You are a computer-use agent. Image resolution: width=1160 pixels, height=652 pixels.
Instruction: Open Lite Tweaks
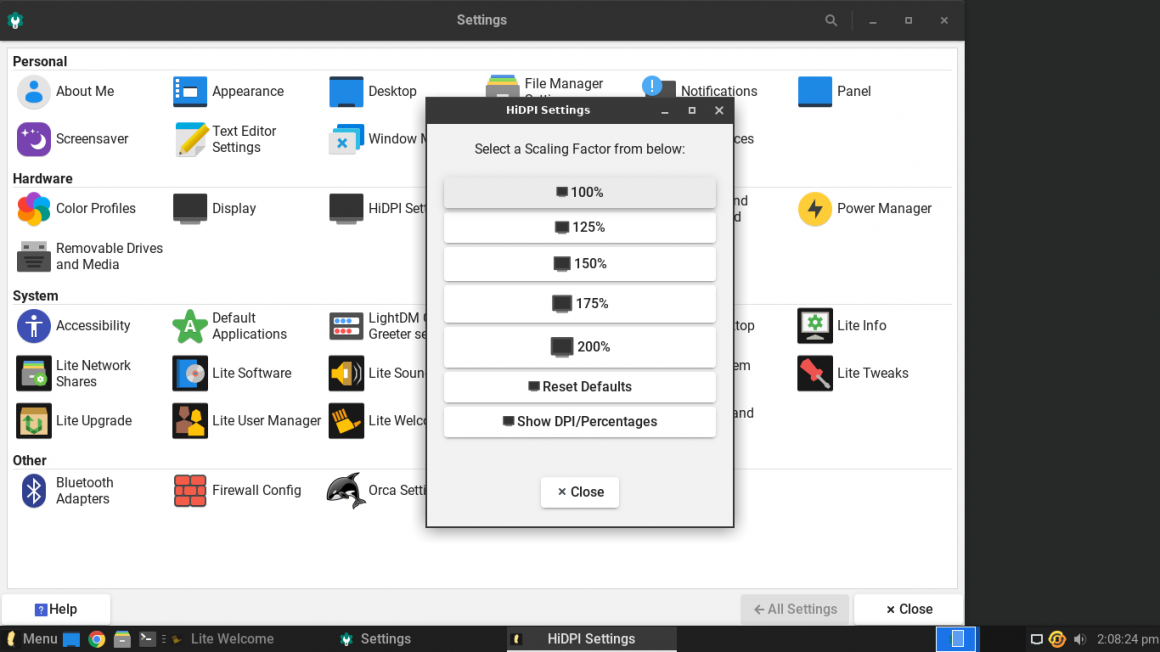point(871,373)
